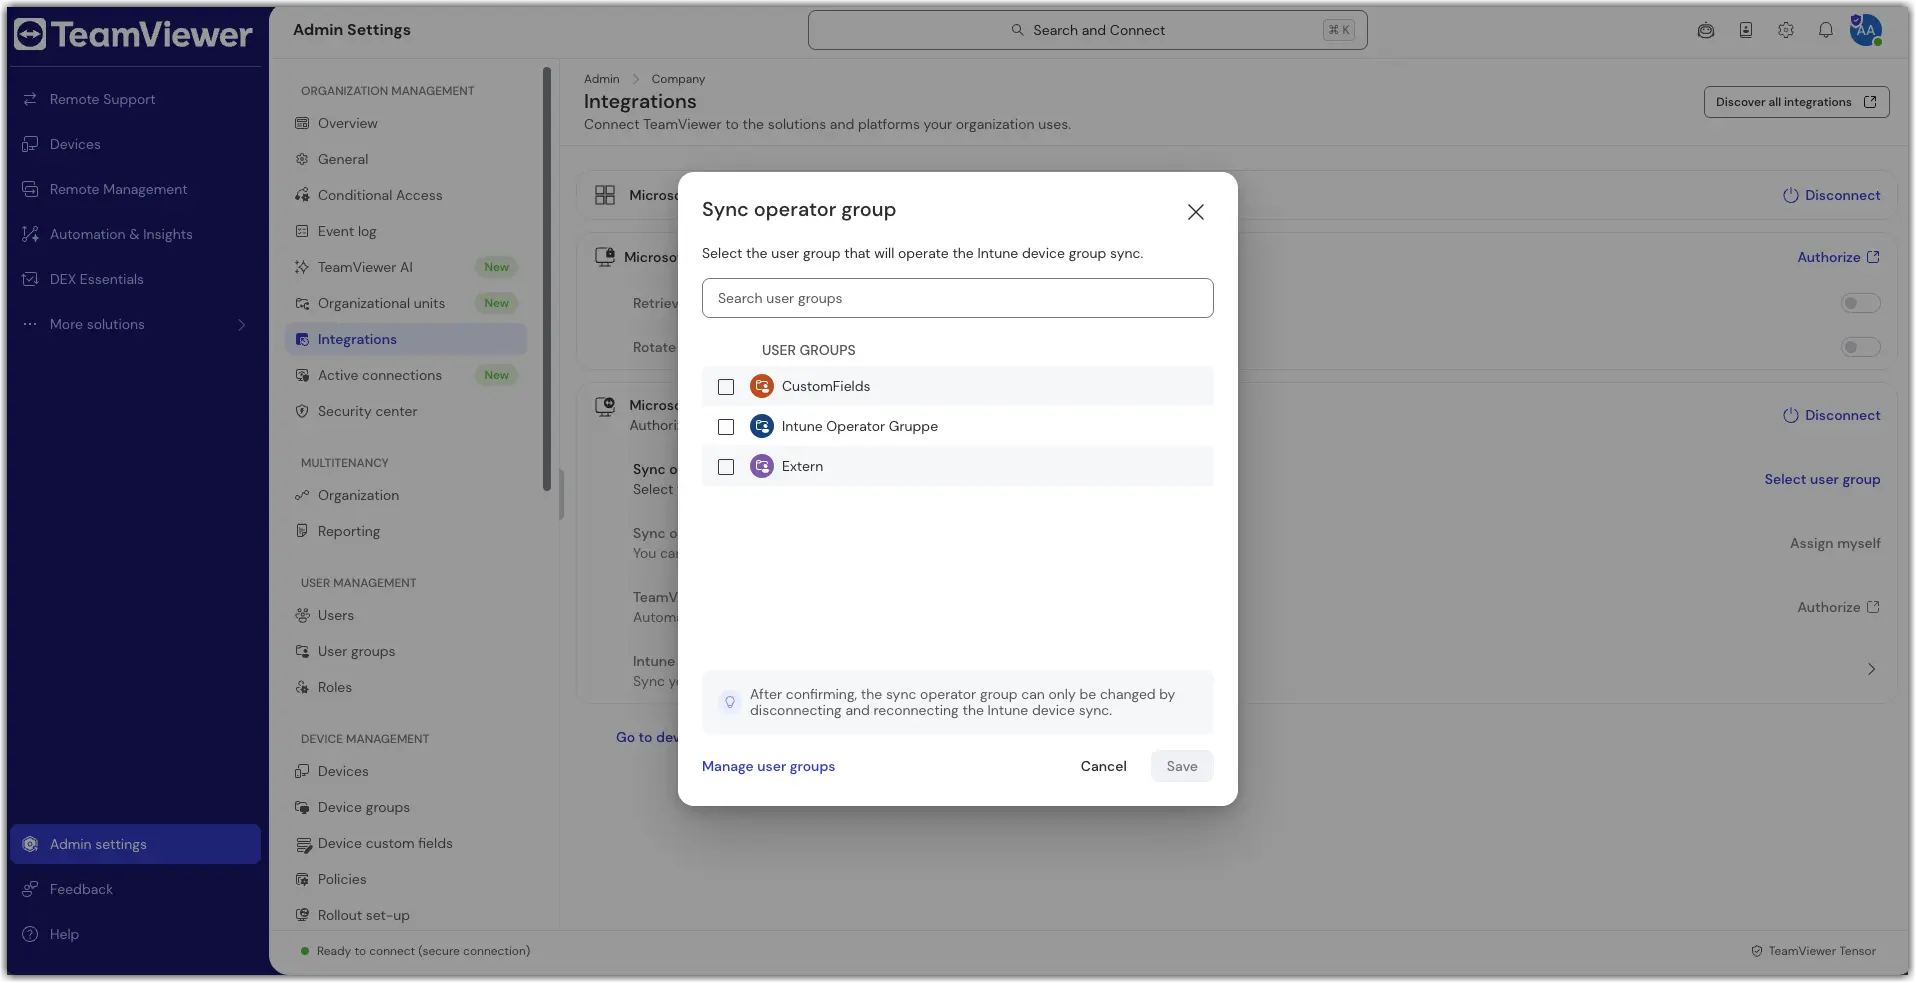Screen dimensions: 1916x983
Task: Toggle the Rotate switch
Action: click(x=1860, y=347)
